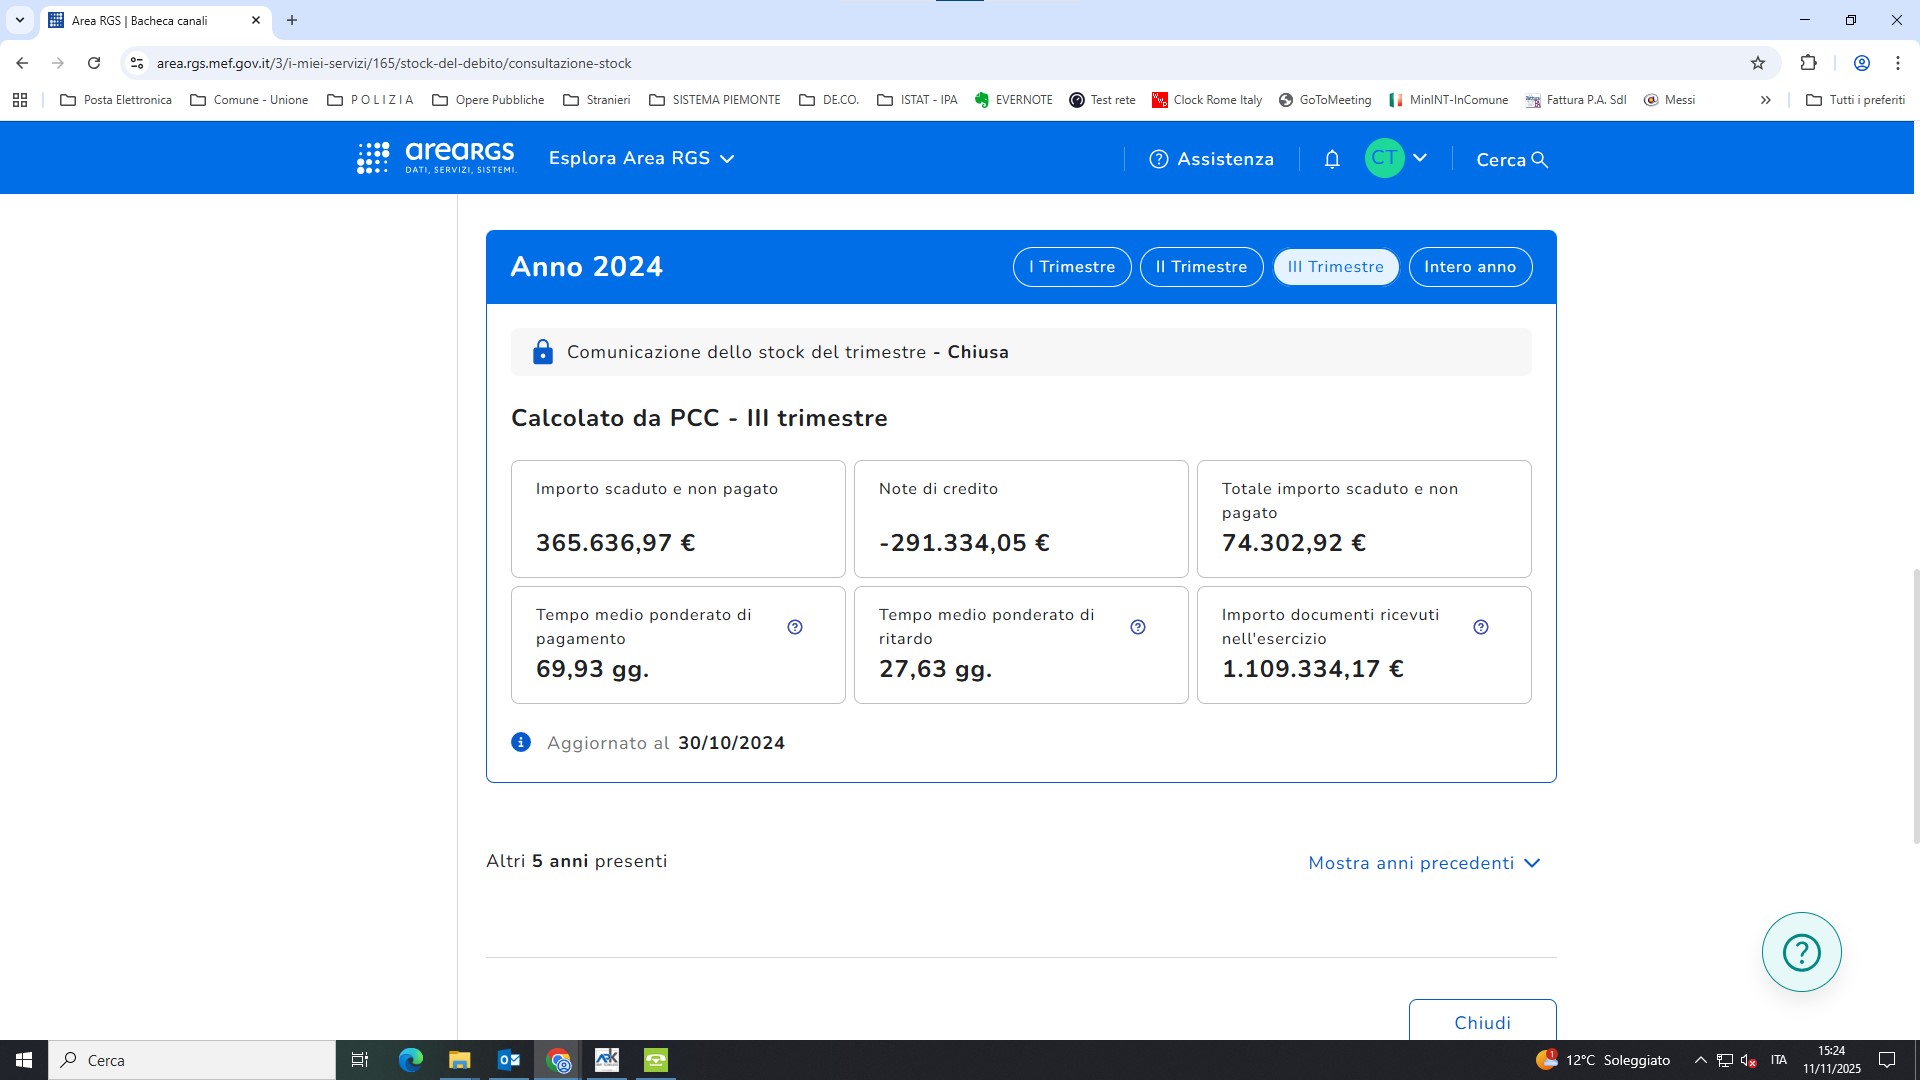Viewport: 1920px width, 1080px height.
Task: Open browser extensions puzzle icon
Action: [x=1808, y=63]
